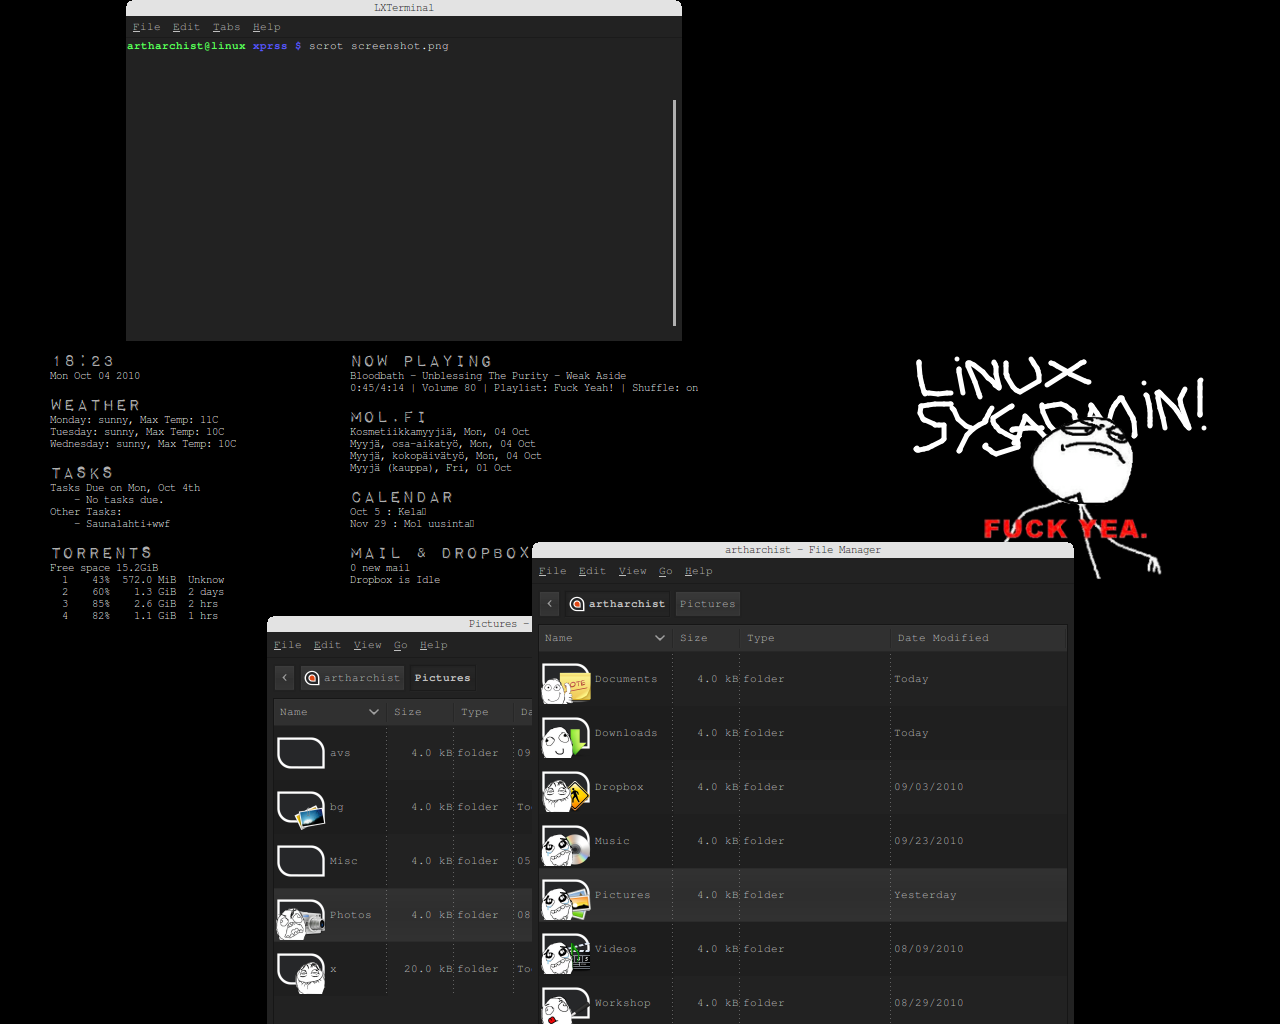Screen dimensions: 1280x1024
Task: Sort by Type column in artharchist File Manager
Action: (x=815, y=638)
